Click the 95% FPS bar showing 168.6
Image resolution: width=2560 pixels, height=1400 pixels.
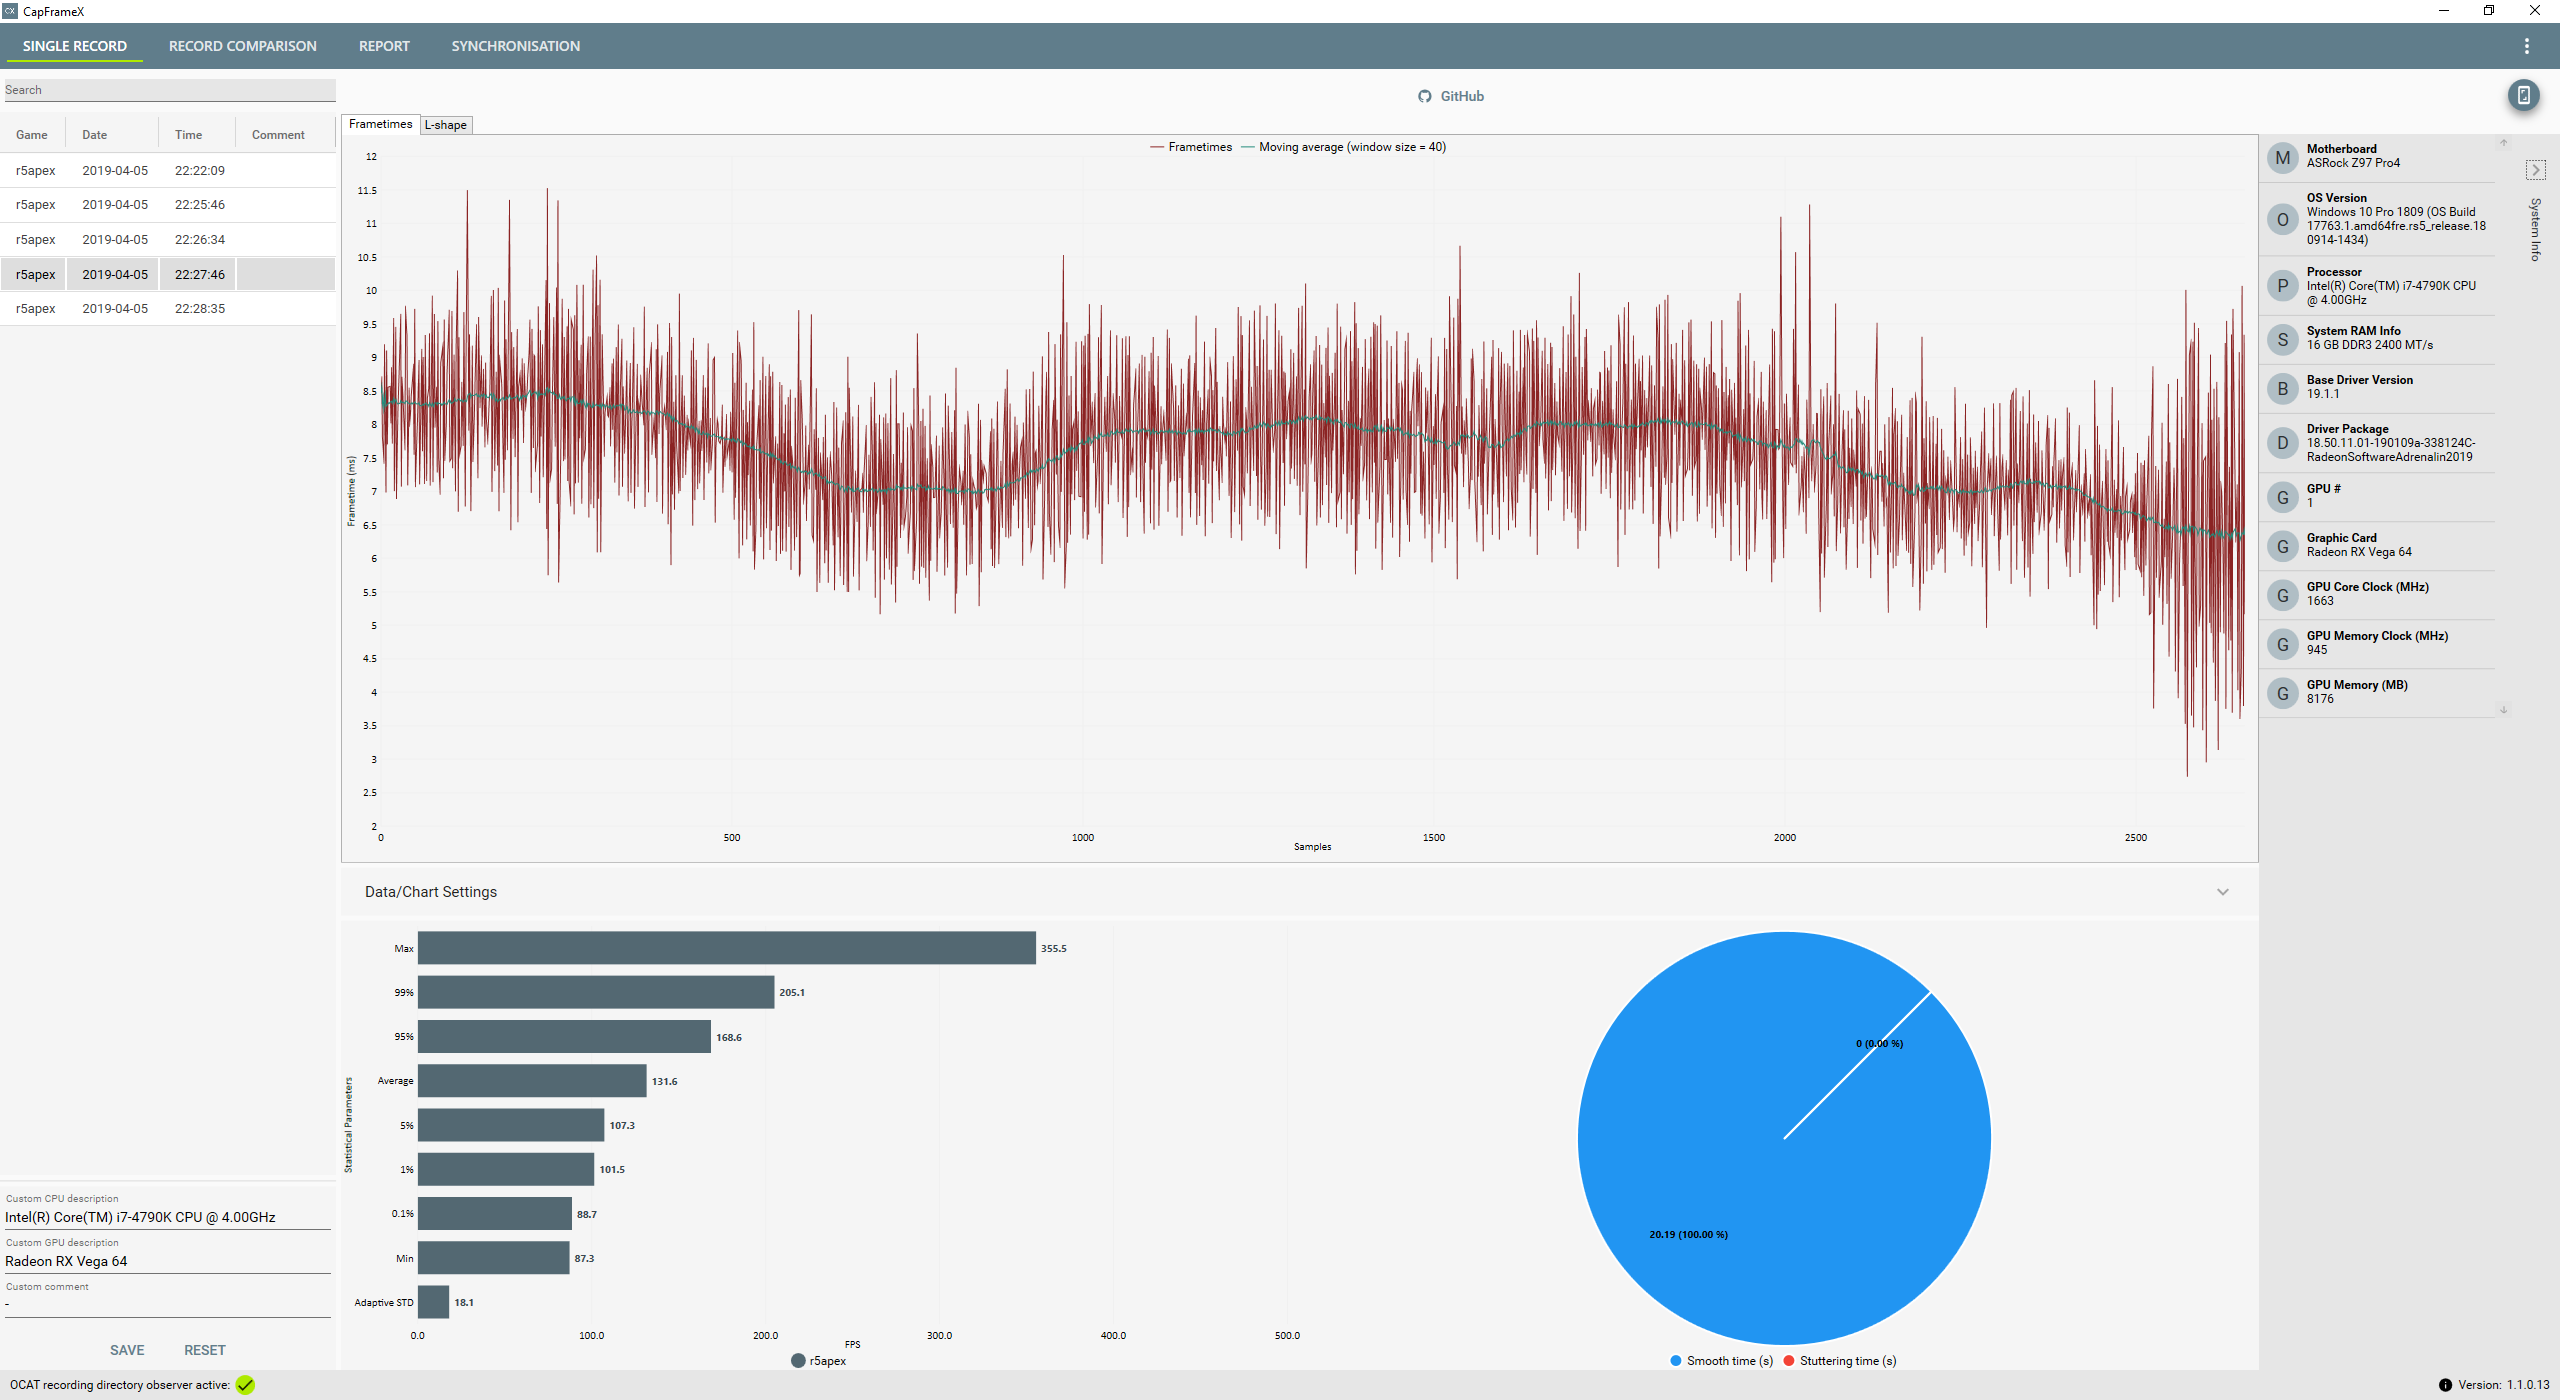(x=564, y=1037)
